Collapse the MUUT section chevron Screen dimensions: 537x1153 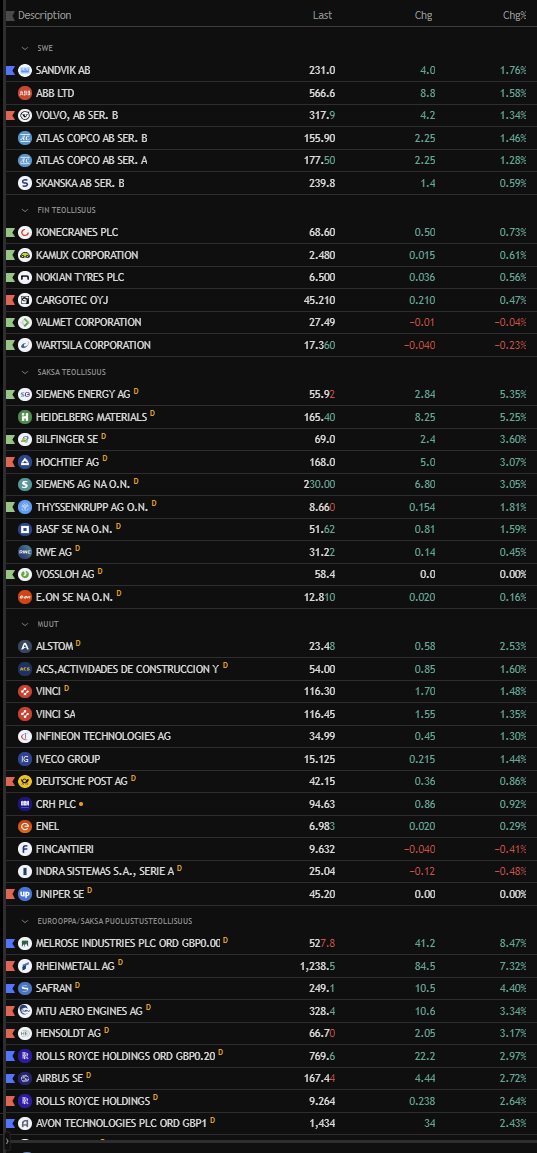tap(24, 624)
